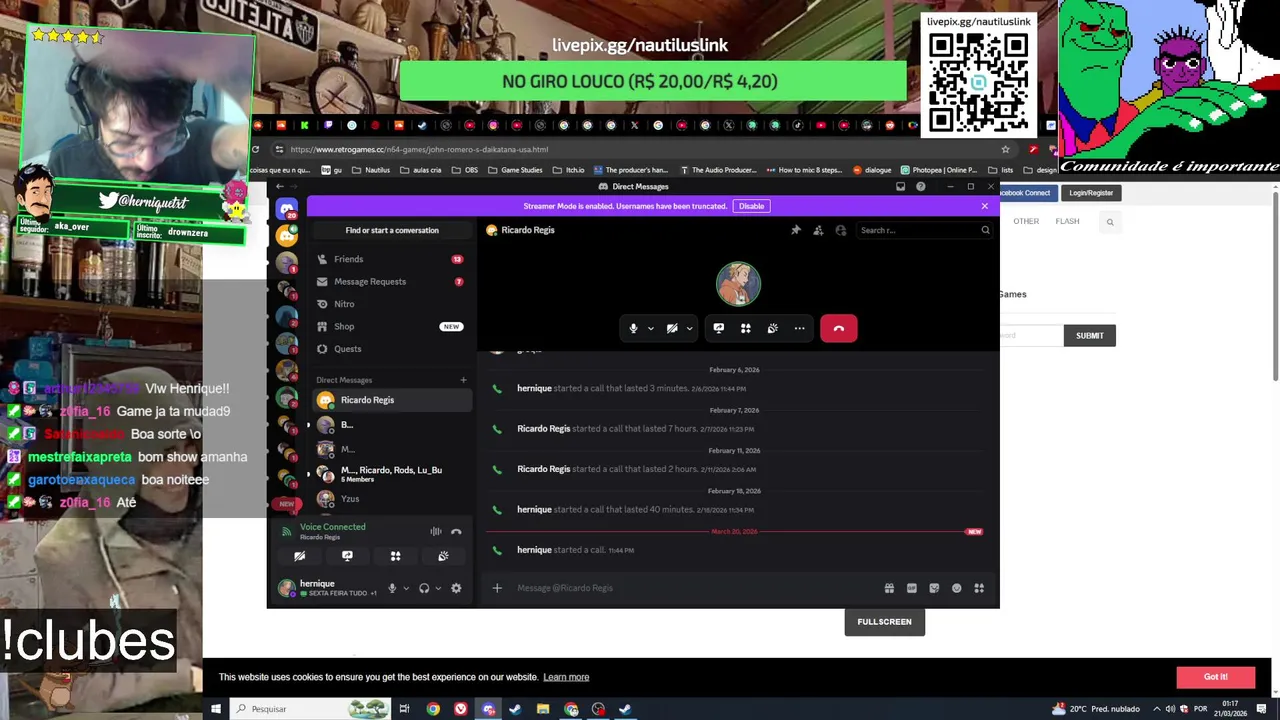Open the FLASH tab on the website
Viewport: 1280px width, 720px height.
(x=1067, y=221)
